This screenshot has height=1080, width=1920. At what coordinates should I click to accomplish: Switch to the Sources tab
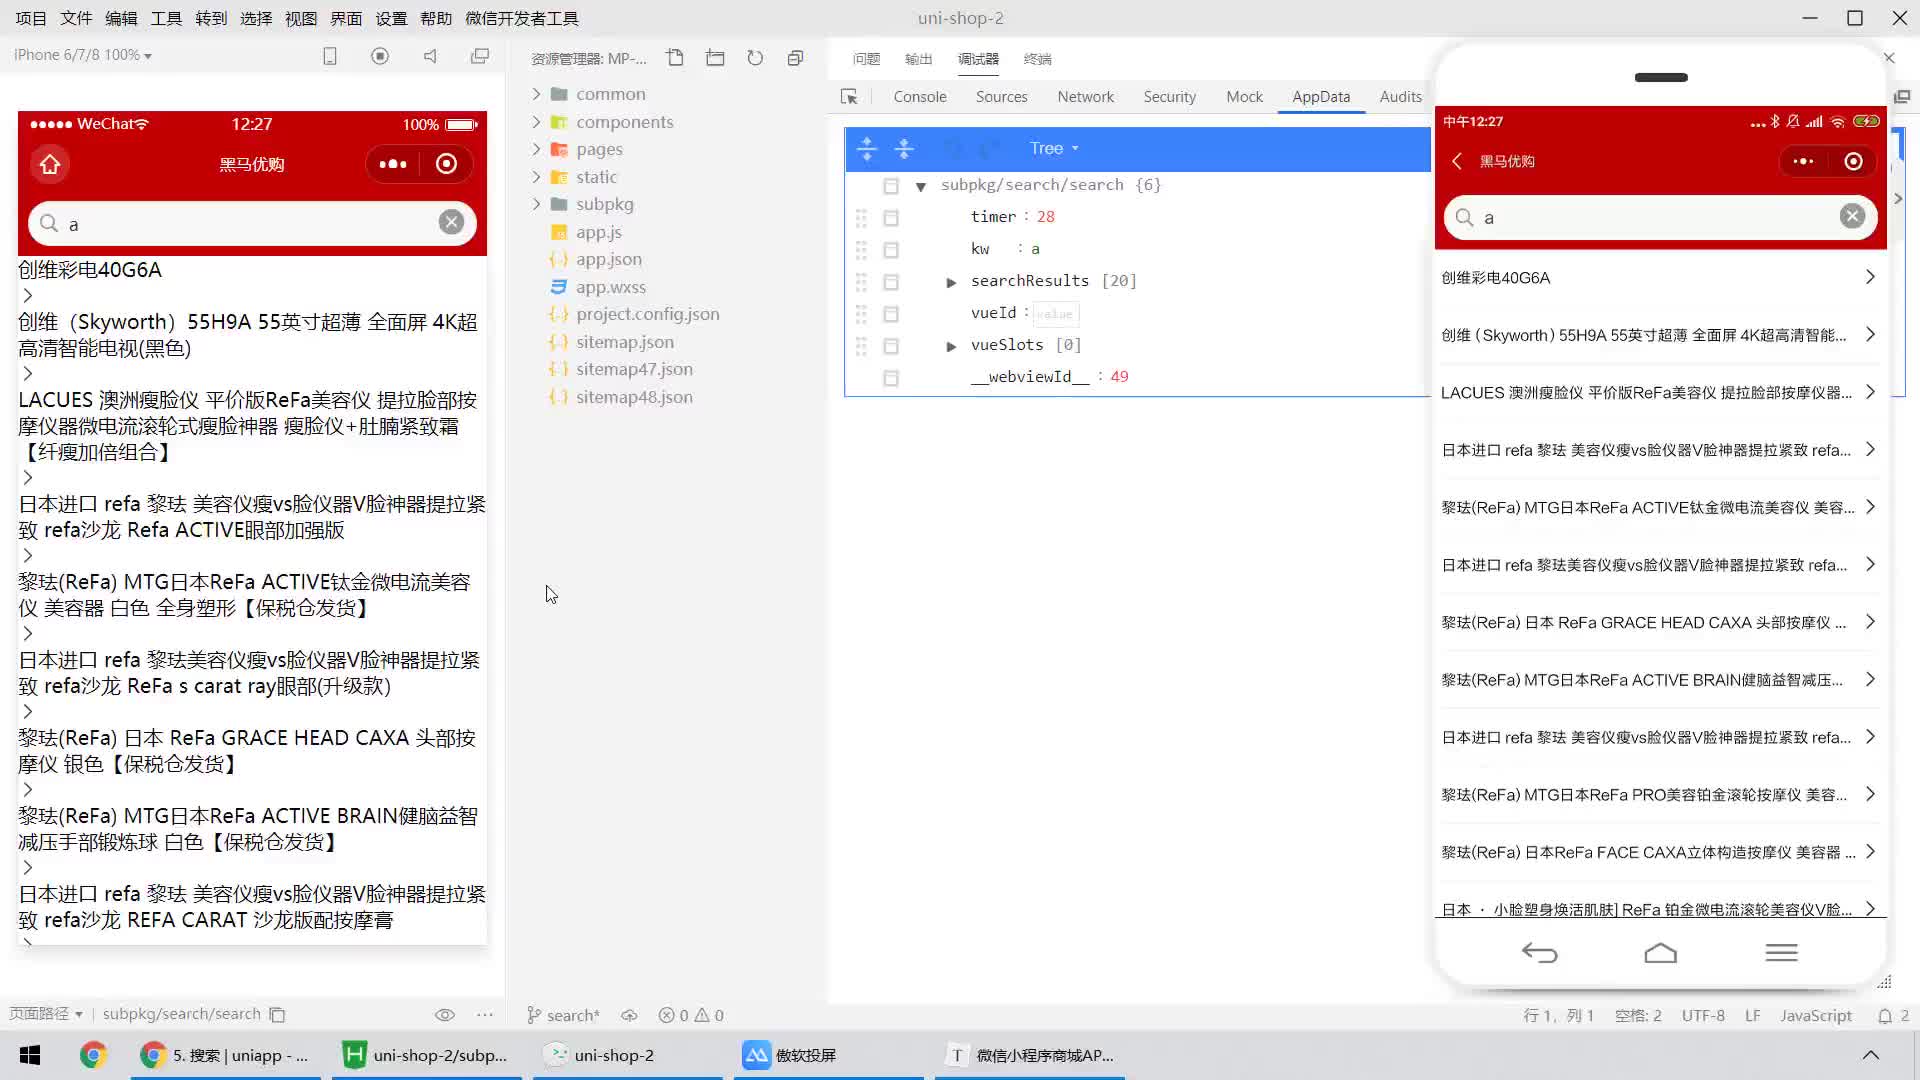[x=1001, y=97]
